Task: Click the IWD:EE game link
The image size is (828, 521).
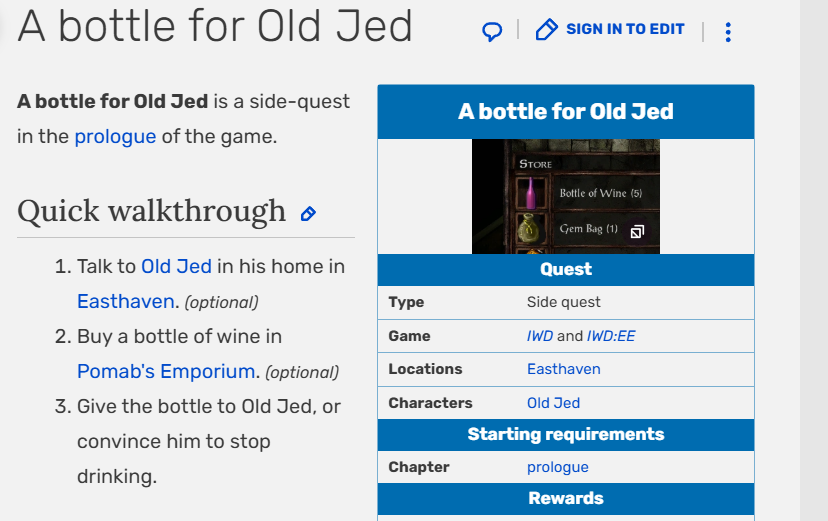Action: point(610,336)
